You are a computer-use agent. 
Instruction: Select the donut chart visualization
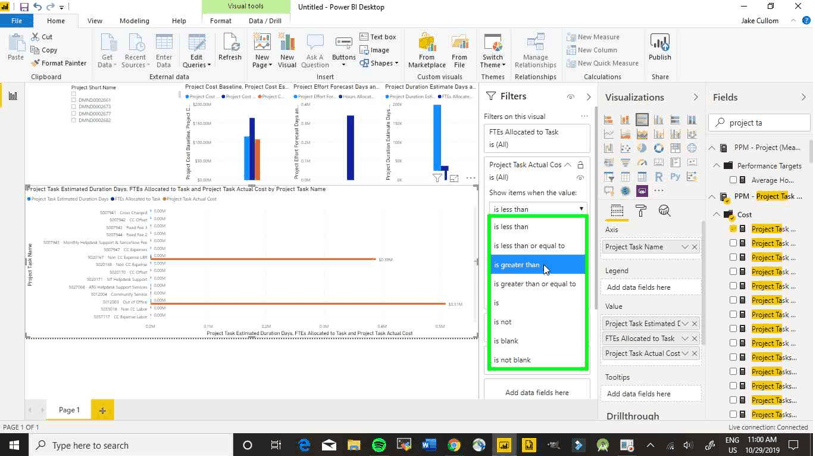coord(659,148)
